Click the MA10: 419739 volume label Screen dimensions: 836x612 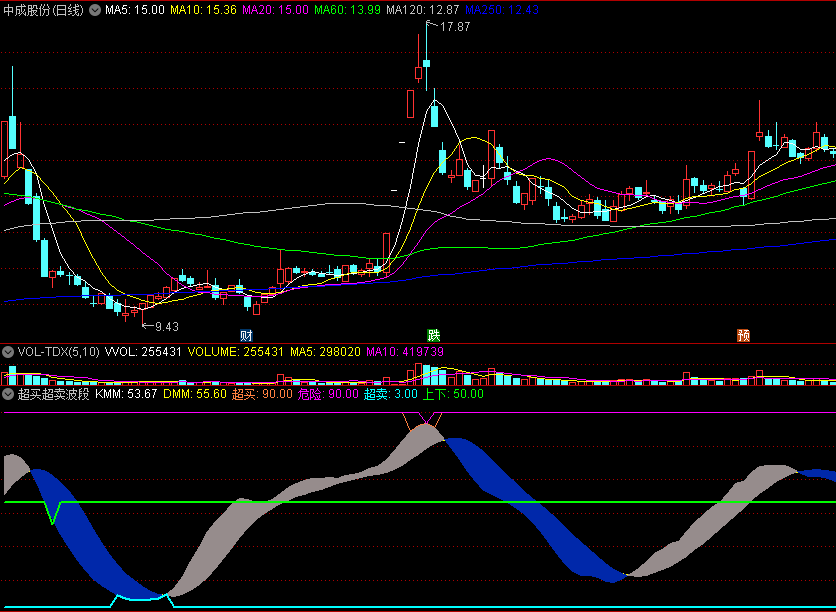click(405, 352)
